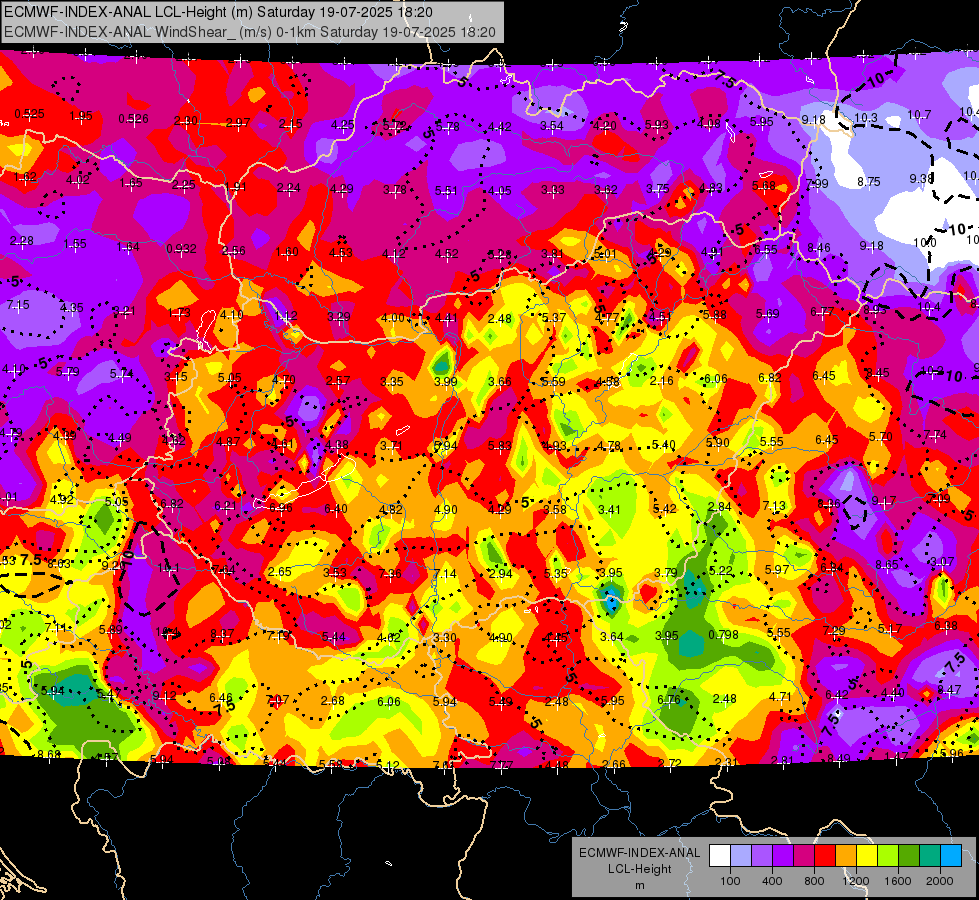Click the wind shear value 7.14
This screenshot has height=900, width=979.
[445, 573]
